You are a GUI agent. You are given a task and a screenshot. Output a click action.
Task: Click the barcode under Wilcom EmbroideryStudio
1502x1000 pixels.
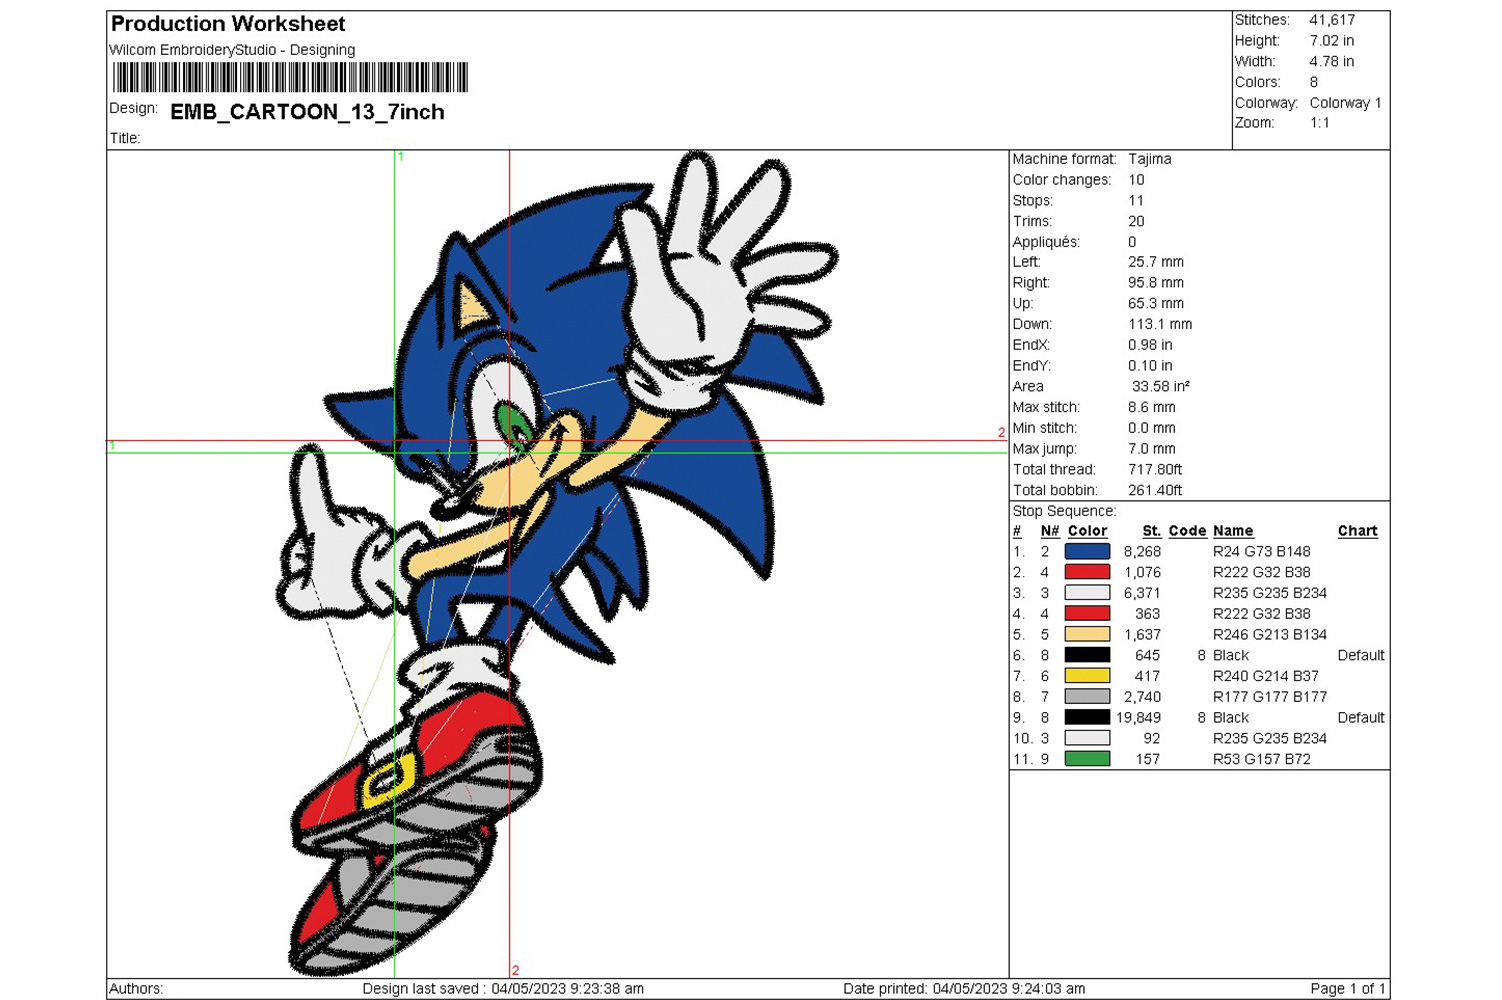pos(290,77)
